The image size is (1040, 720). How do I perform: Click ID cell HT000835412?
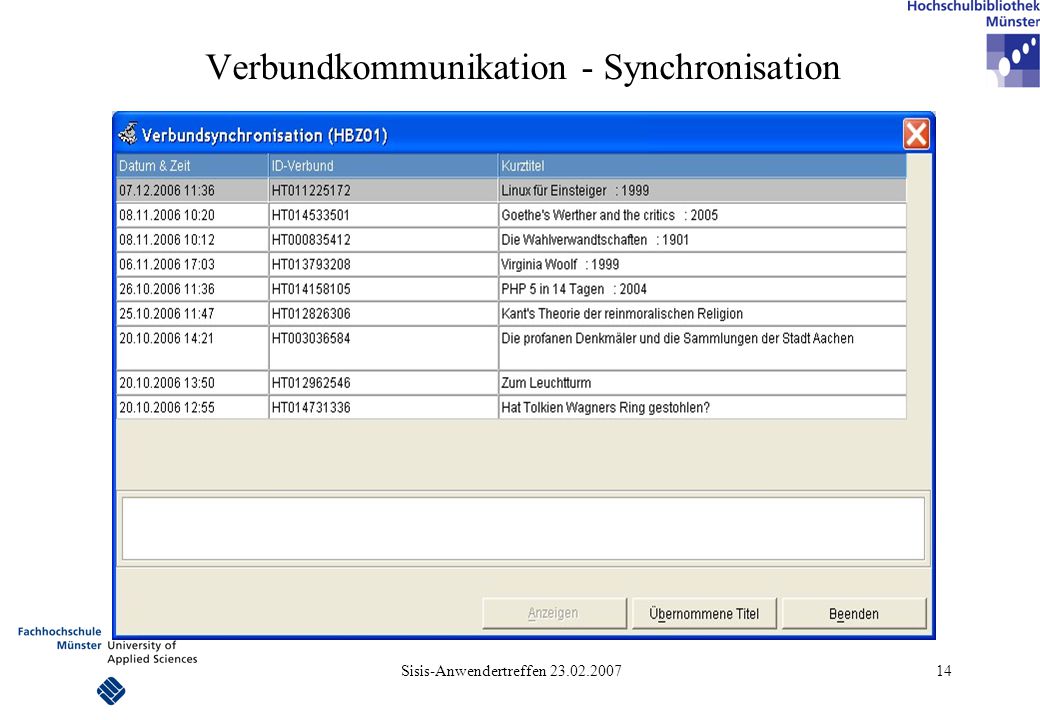pos(383,239)
